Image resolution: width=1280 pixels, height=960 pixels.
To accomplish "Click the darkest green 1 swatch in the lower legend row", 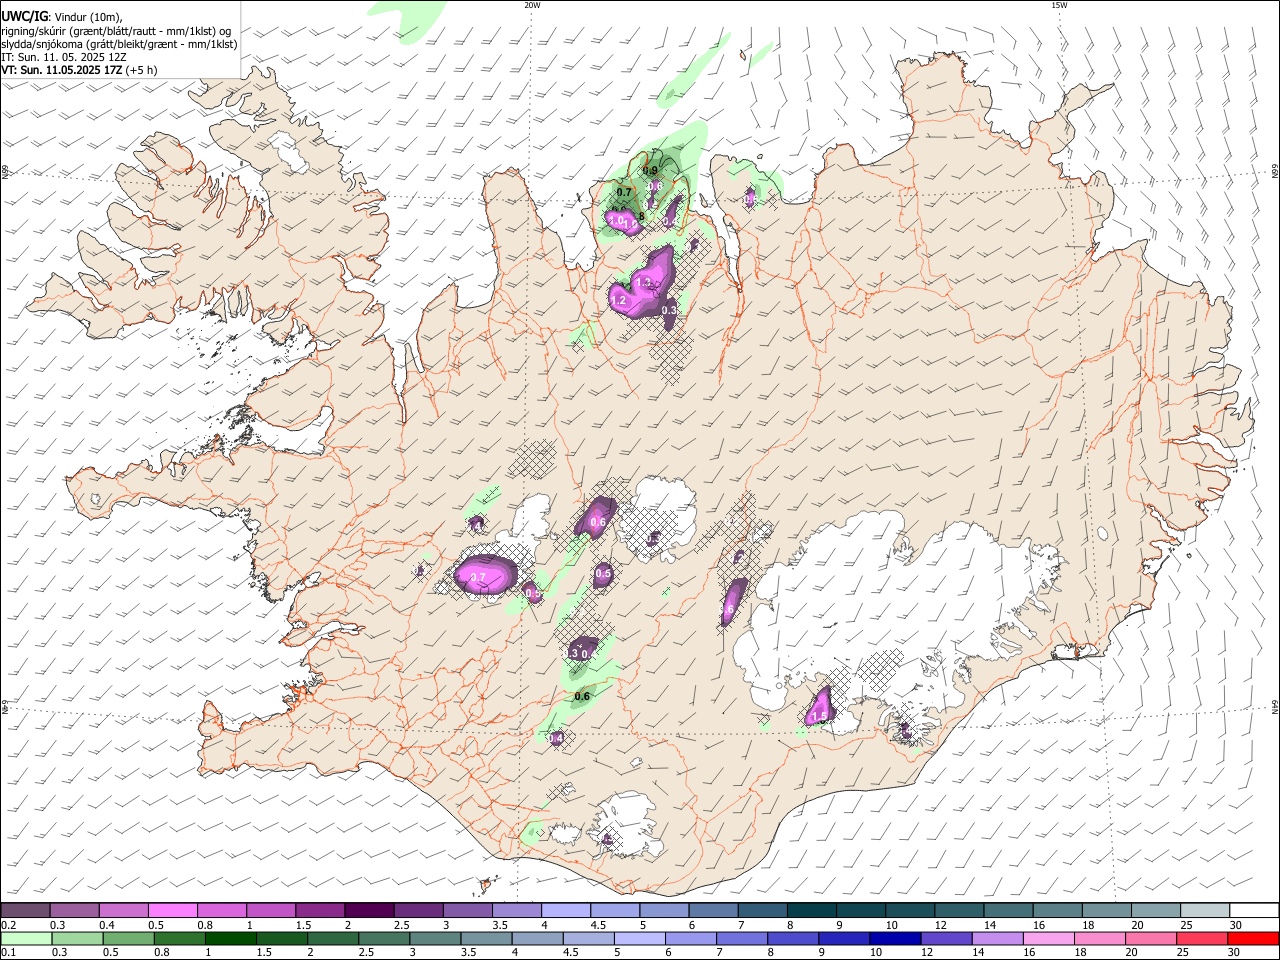I will [231, 938].
